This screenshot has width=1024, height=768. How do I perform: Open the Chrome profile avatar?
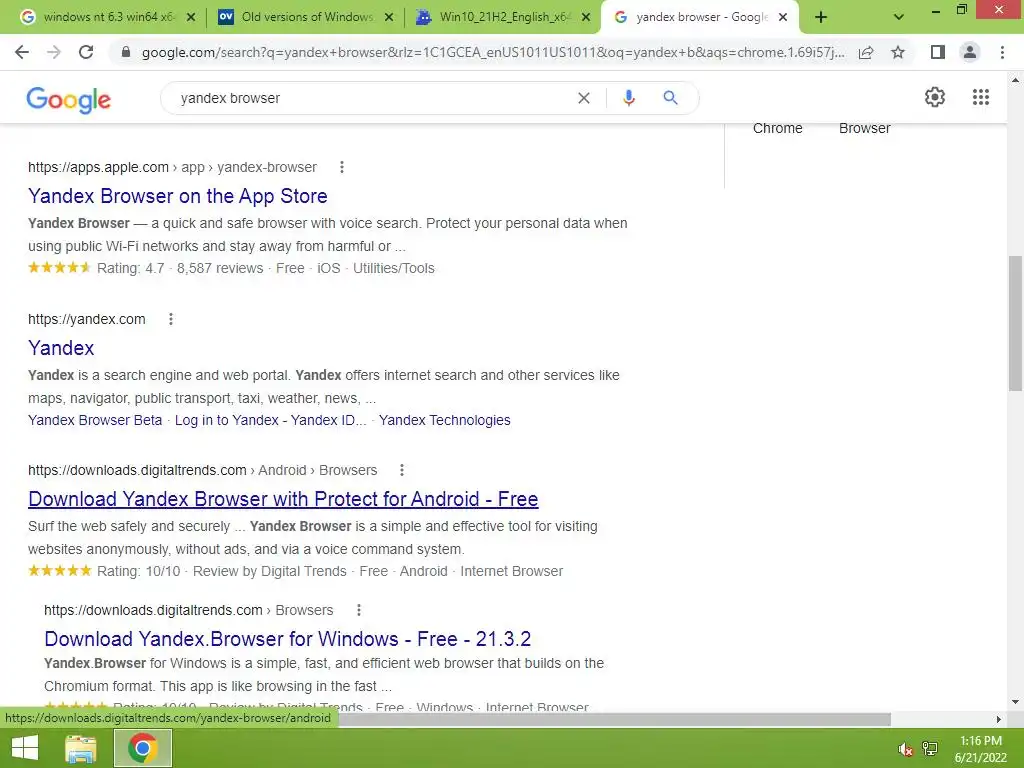[x=970, y=52]
